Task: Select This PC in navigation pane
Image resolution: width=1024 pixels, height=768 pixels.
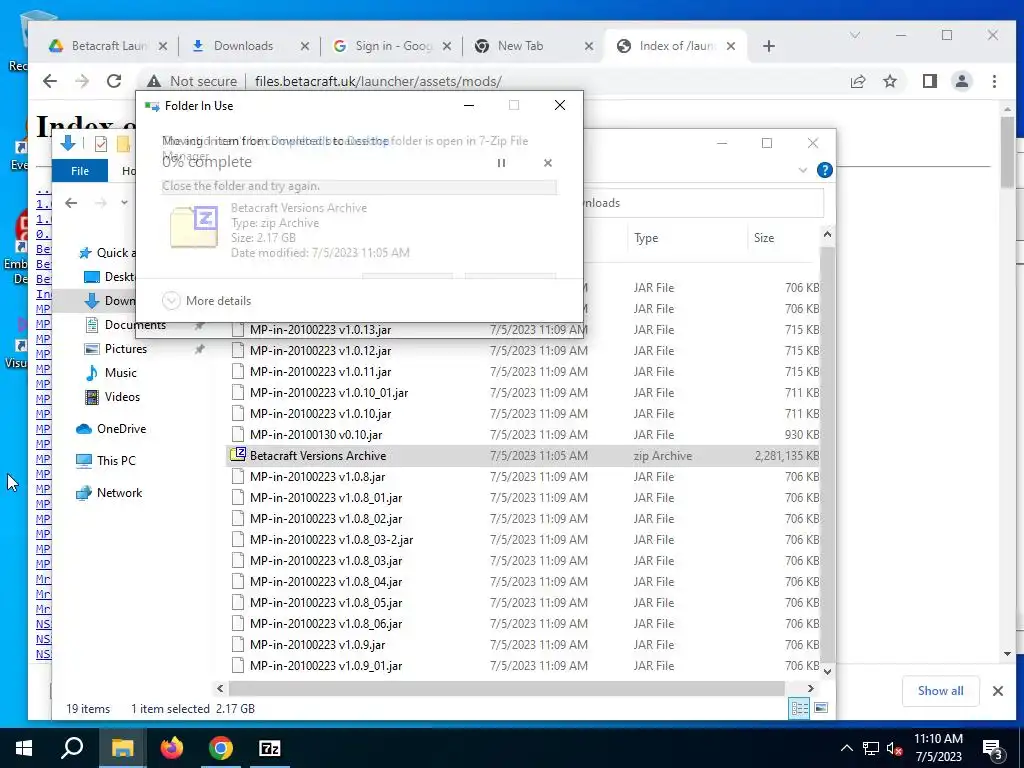Action: [x=116, y=461]
